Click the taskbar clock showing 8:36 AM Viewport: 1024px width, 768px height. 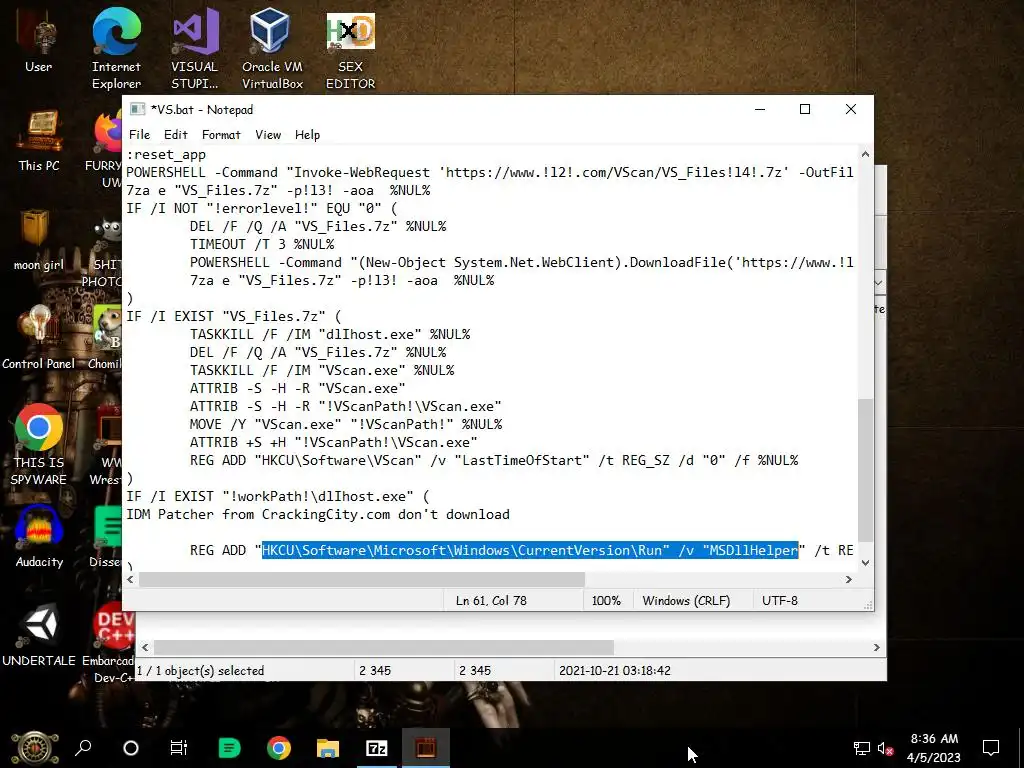[934, 748]
